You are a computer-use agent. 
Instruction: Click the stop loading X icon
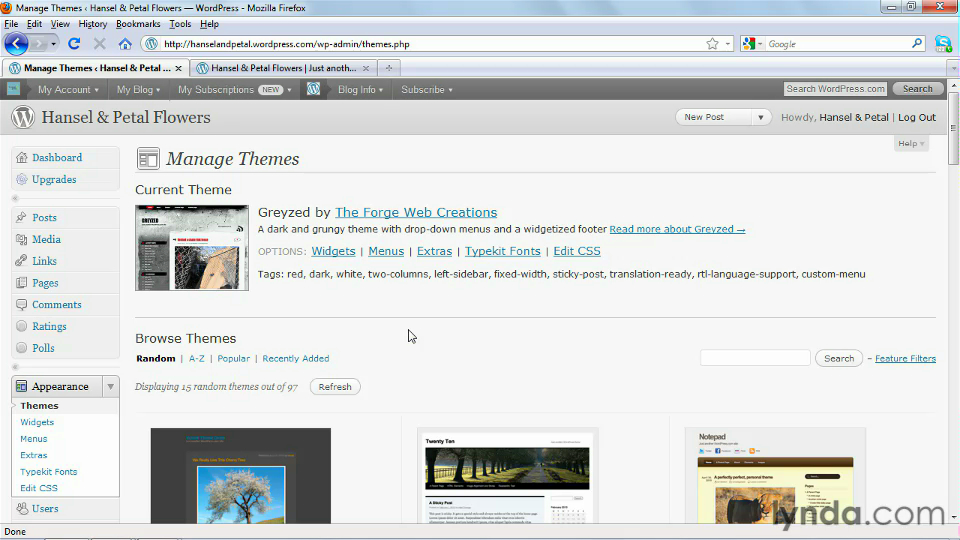[x=99, y=43]
